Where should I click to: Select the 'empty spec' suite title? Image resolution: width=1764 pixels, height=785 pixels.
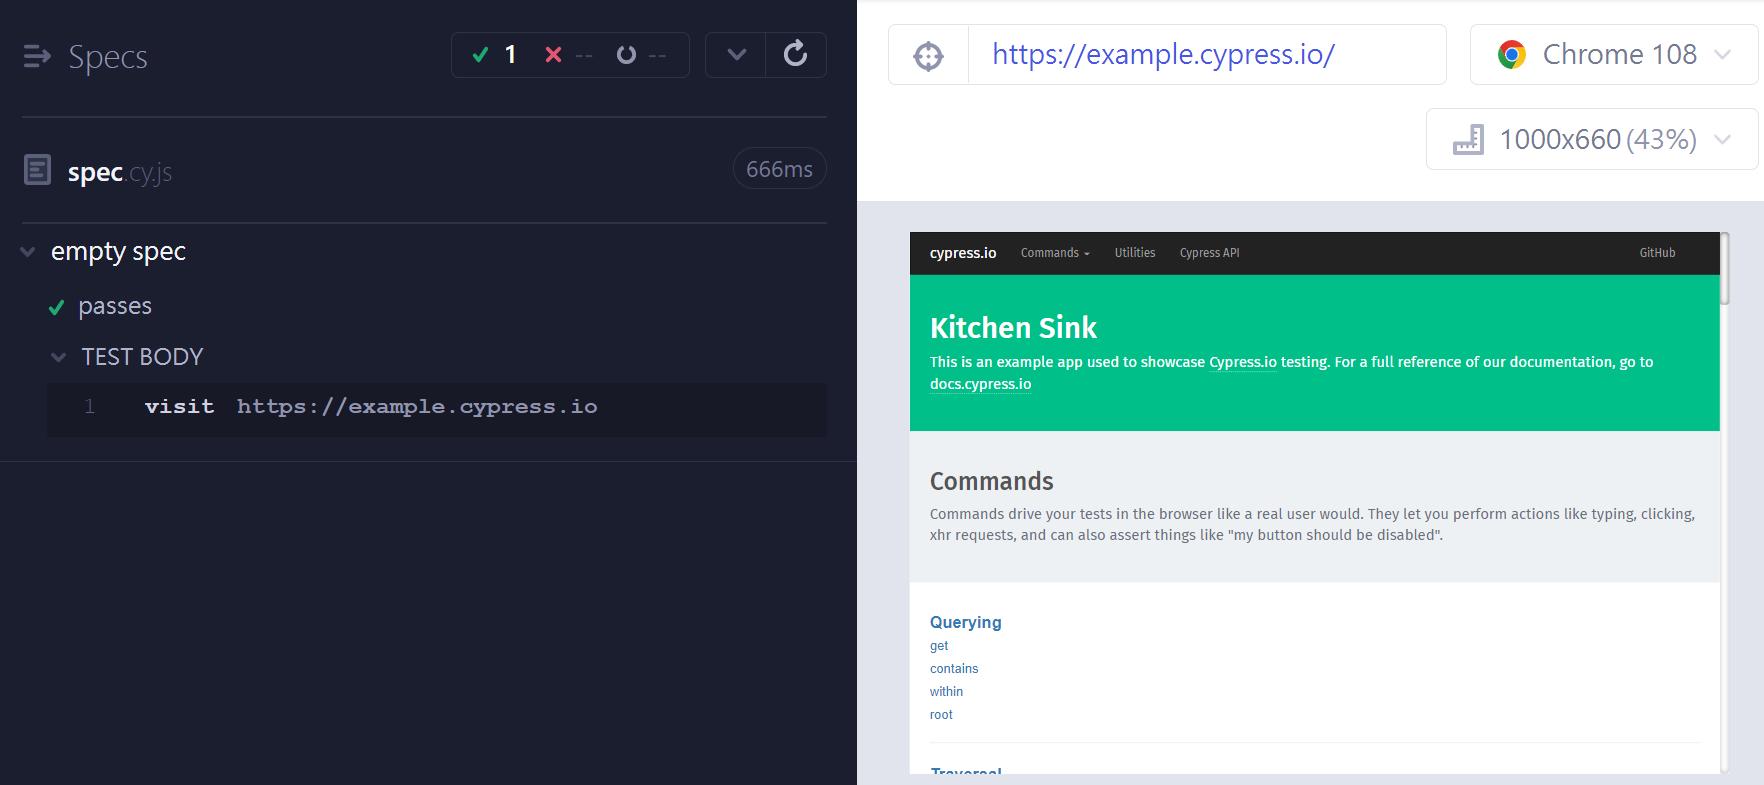[x=118, y=251]
